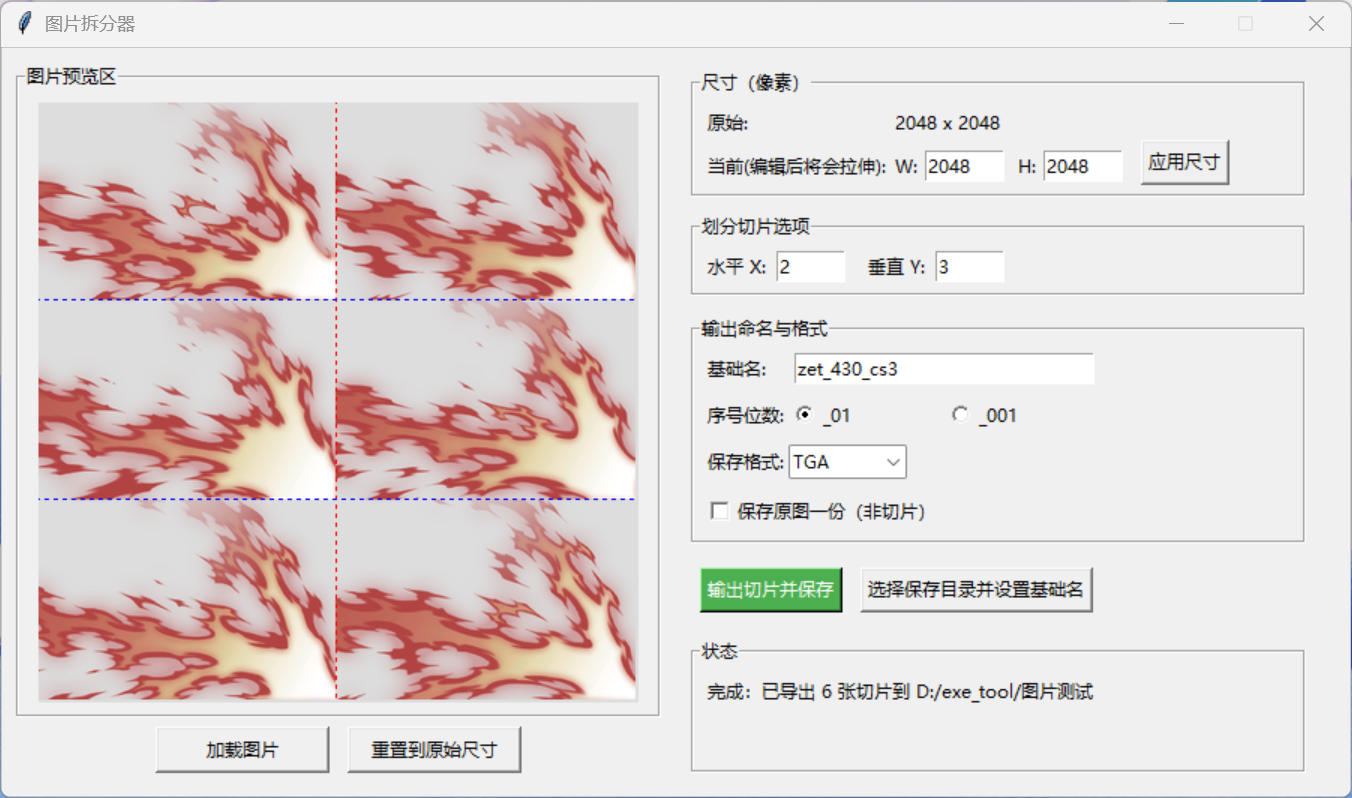
Task: Click the 划分切片选项 group label
Action: click(x=755, y=227)
